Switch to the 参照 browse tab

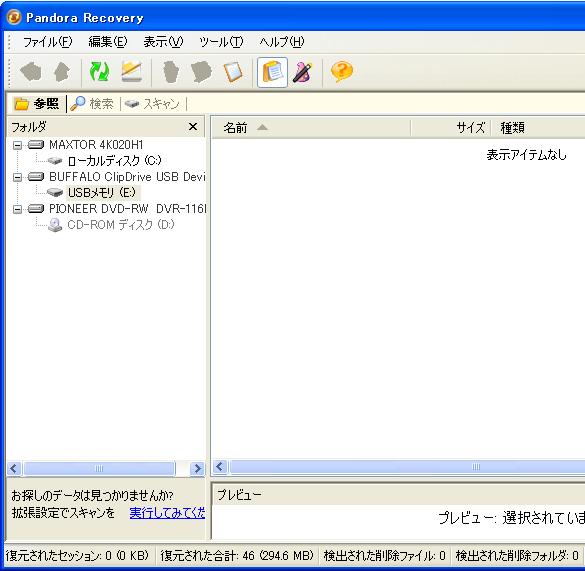(37, 104)
